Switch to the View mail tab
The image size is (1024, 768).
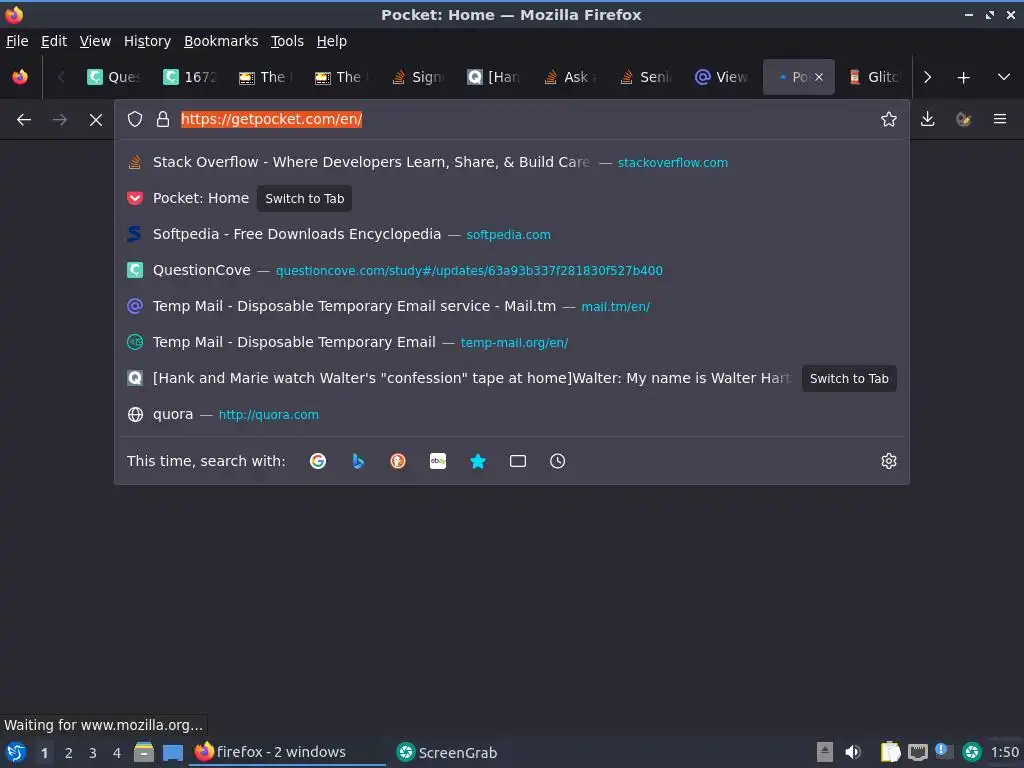722,77
